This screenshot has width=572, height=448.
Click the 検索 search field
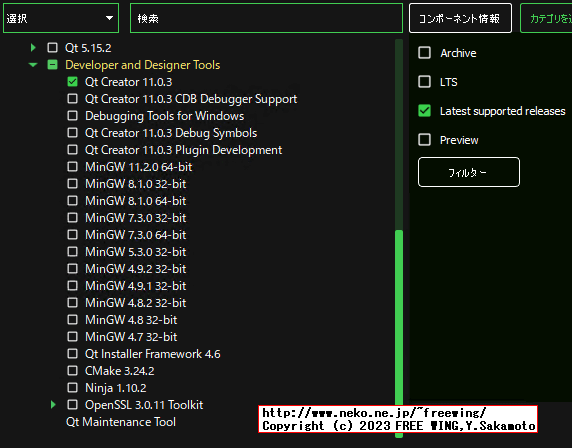tap(266, 18)
